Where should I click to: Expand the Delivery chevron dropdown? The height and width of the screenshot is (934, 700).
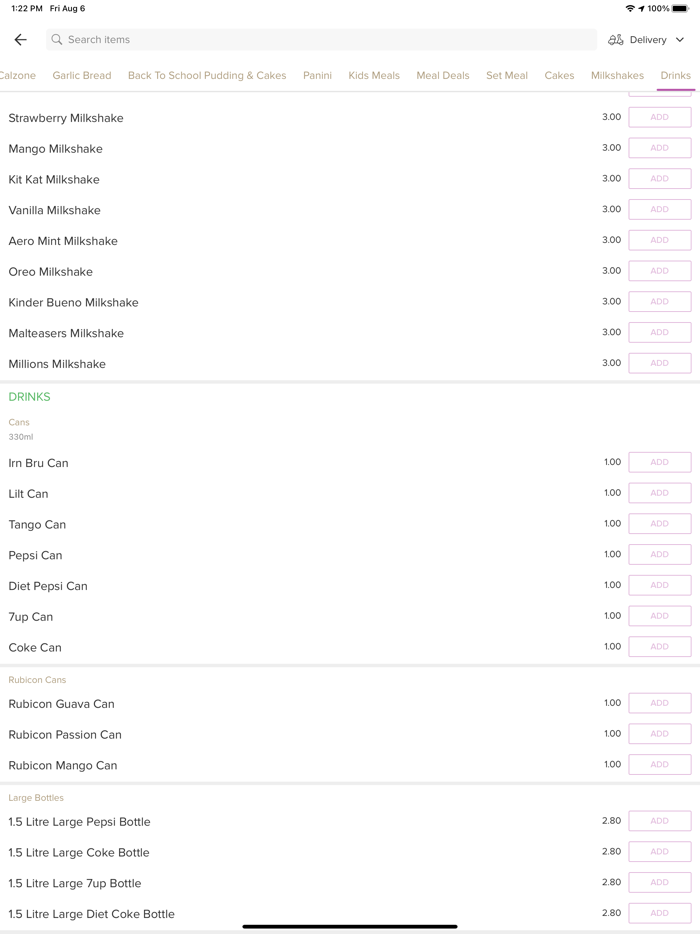coord(680,40)
